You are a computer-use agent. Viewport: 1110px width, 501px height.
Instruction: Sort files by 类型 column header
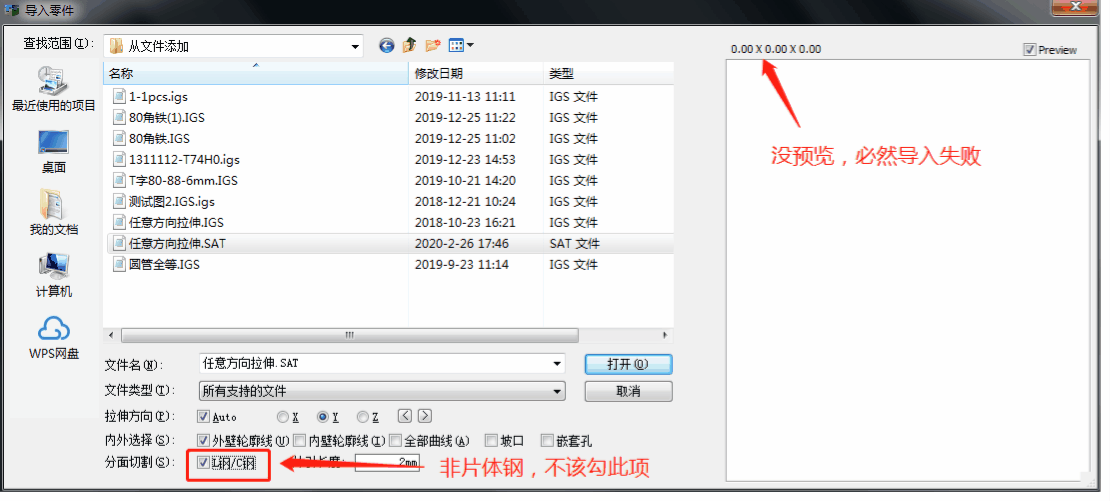point(605,74)
